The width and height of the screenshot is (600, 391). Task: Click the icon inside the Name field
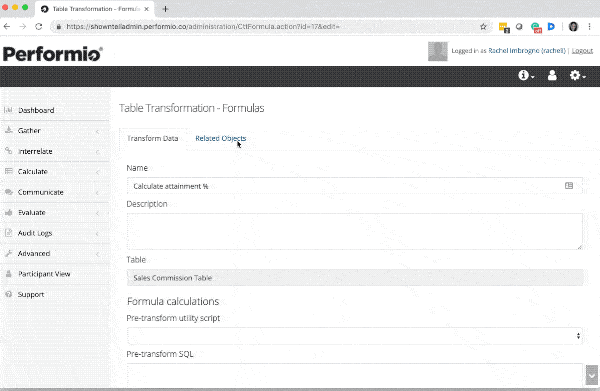point(569,186)
